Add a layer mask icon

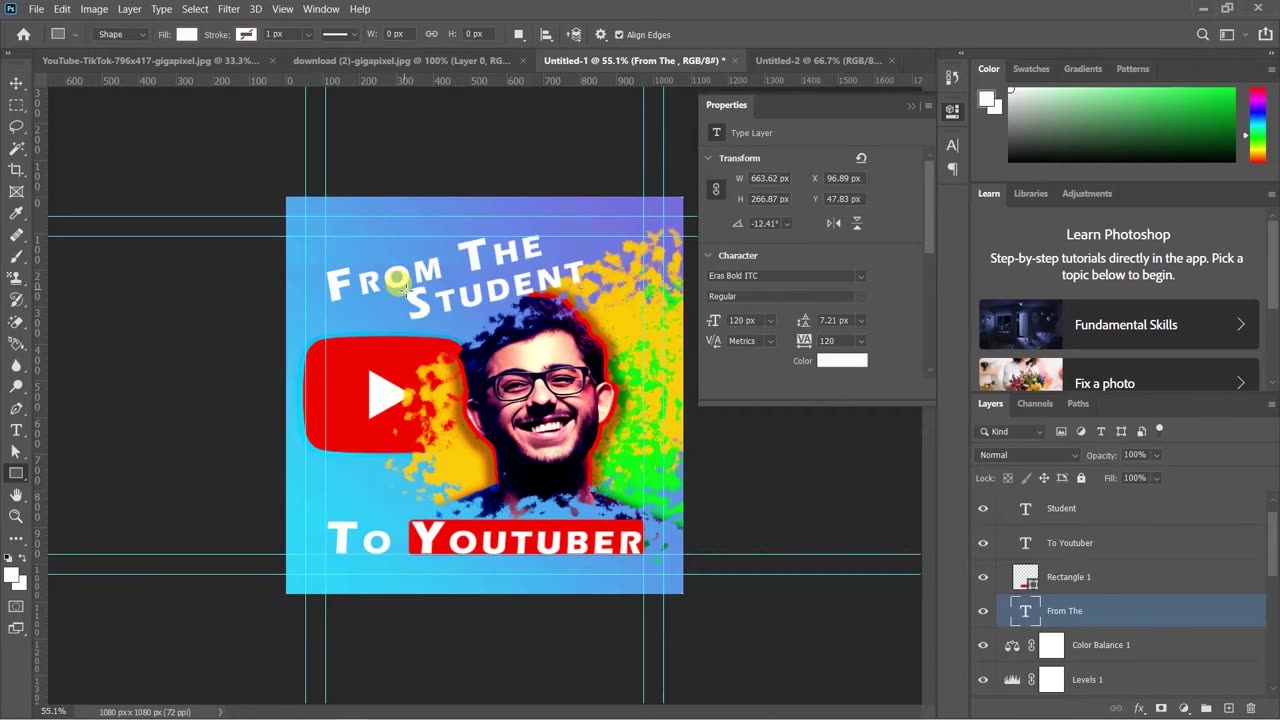[1161, 708]
